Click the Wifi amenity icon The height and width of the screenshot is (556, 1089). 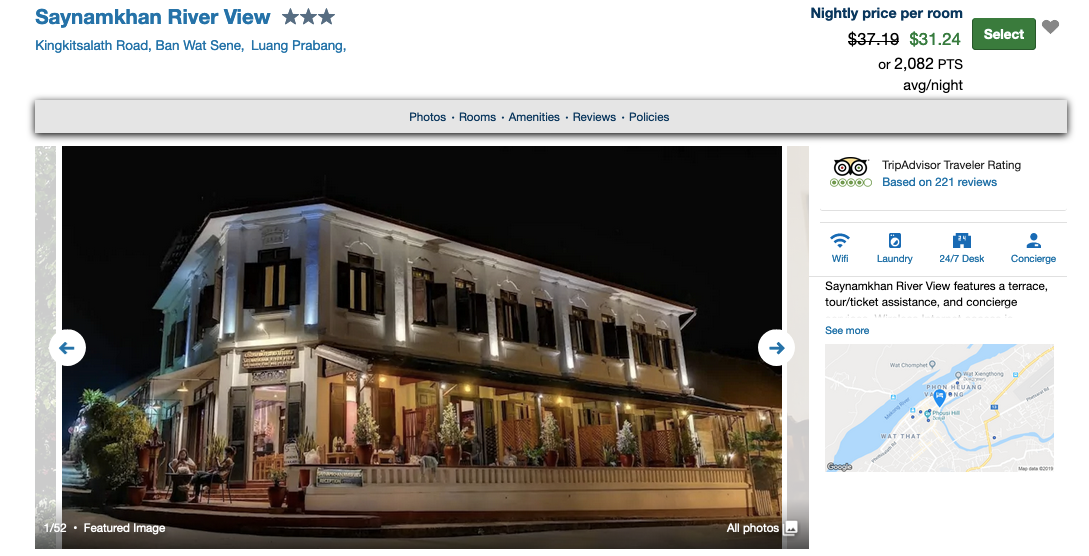point(840,241)
